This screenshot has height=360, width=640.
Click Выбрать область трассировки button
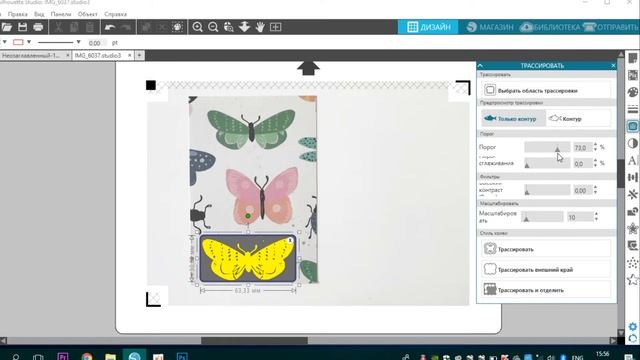[x=546, y=90]
